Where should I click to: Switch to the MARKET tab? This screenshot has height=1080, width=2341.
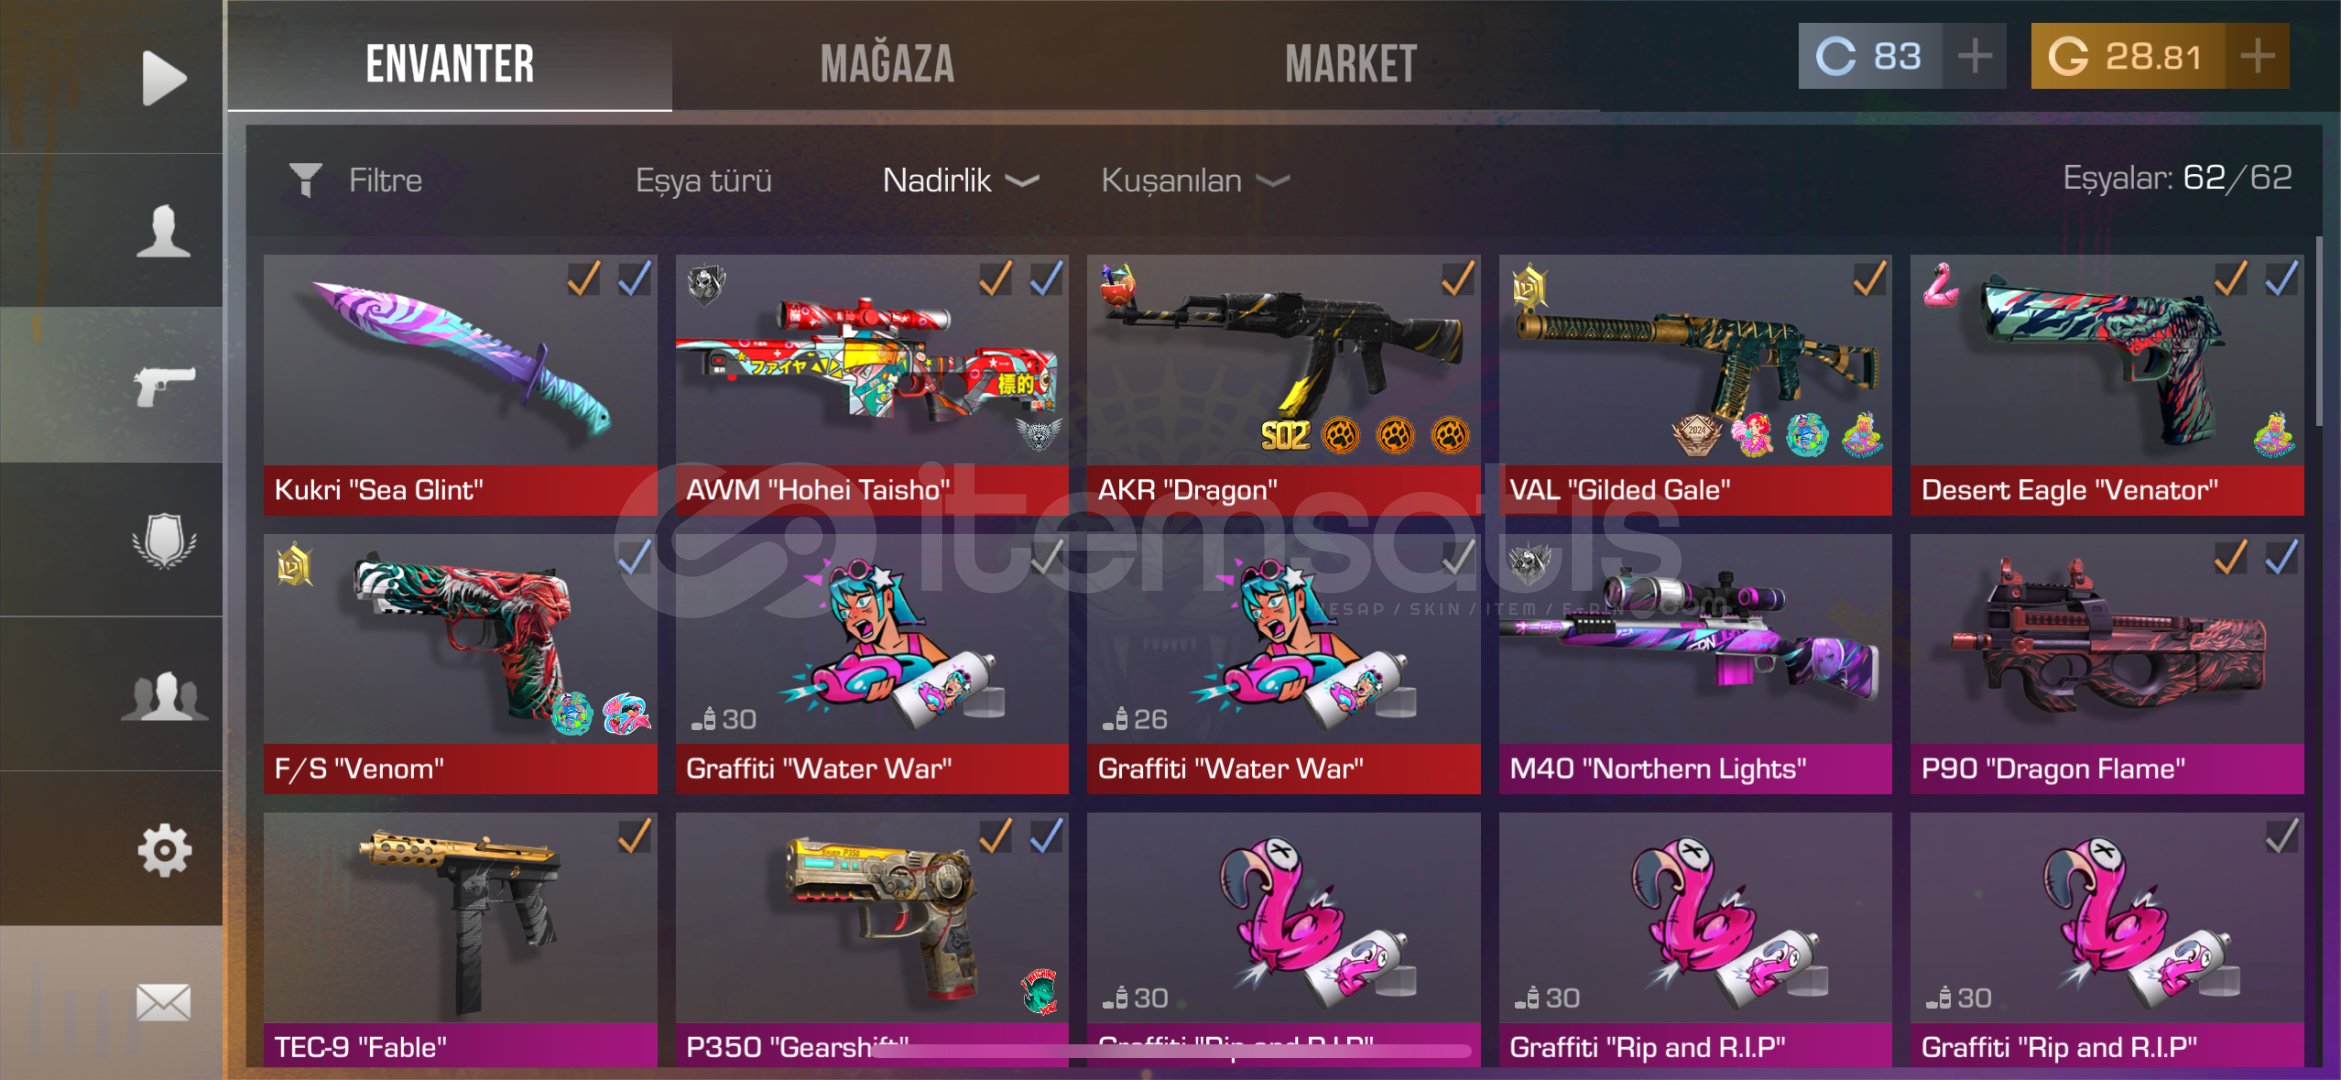pyautogui.click(x=1351, y=64)
